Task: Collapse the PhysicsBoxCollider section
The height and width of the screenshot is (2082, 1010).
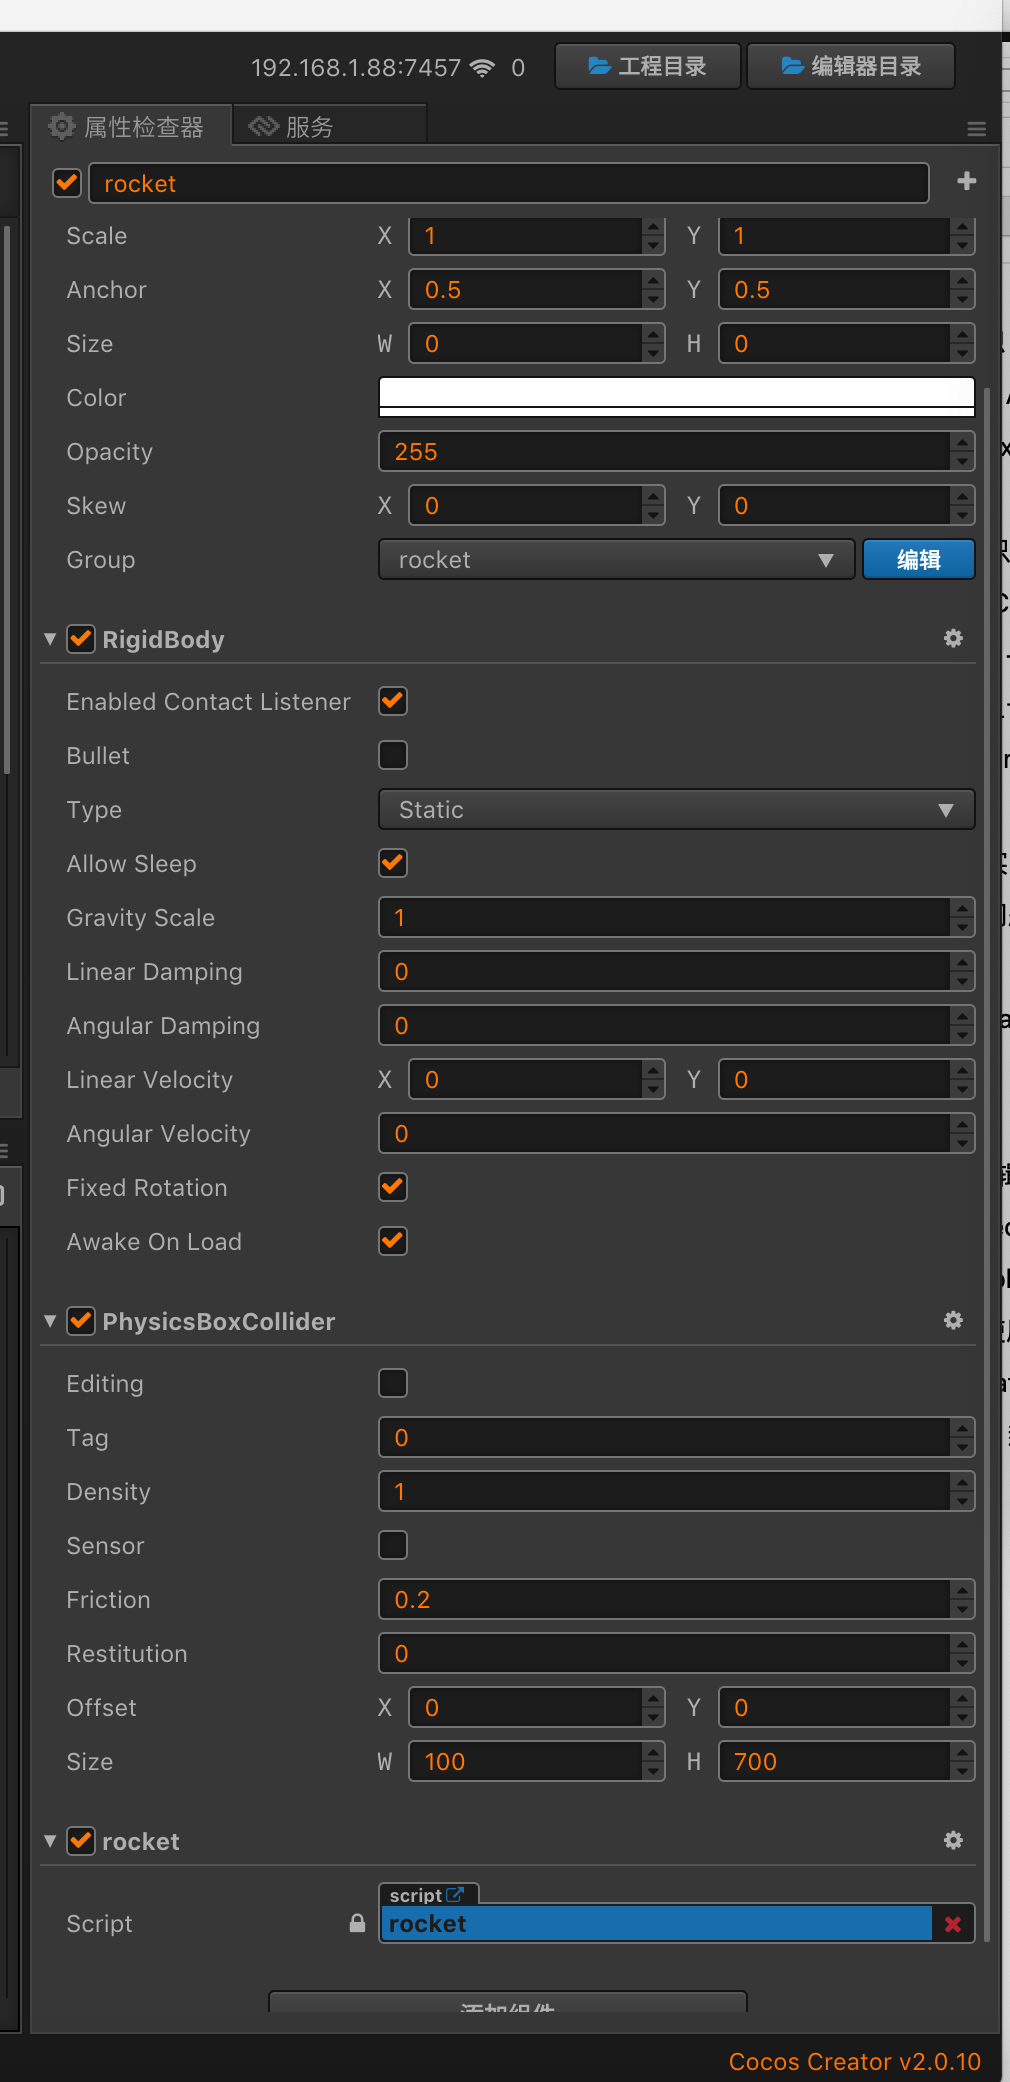Action: [50, 1322]
